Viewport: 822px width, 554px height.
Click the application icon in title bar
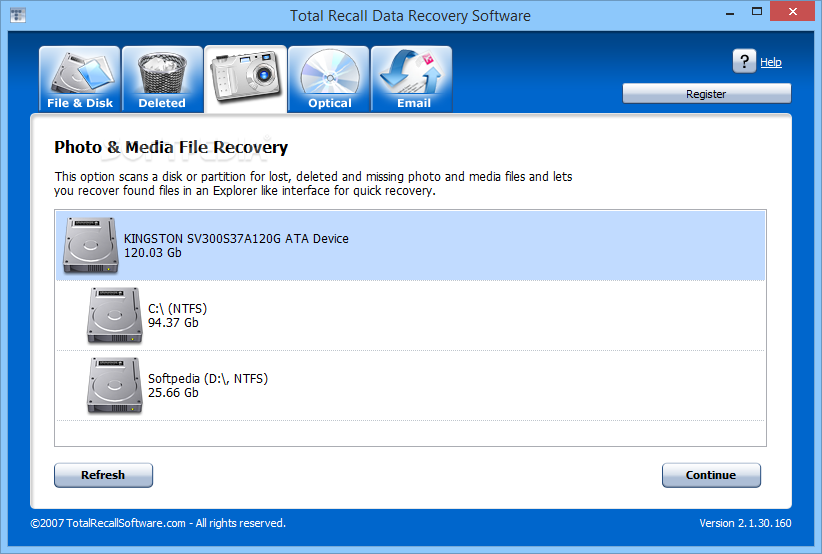coord(17,15)
